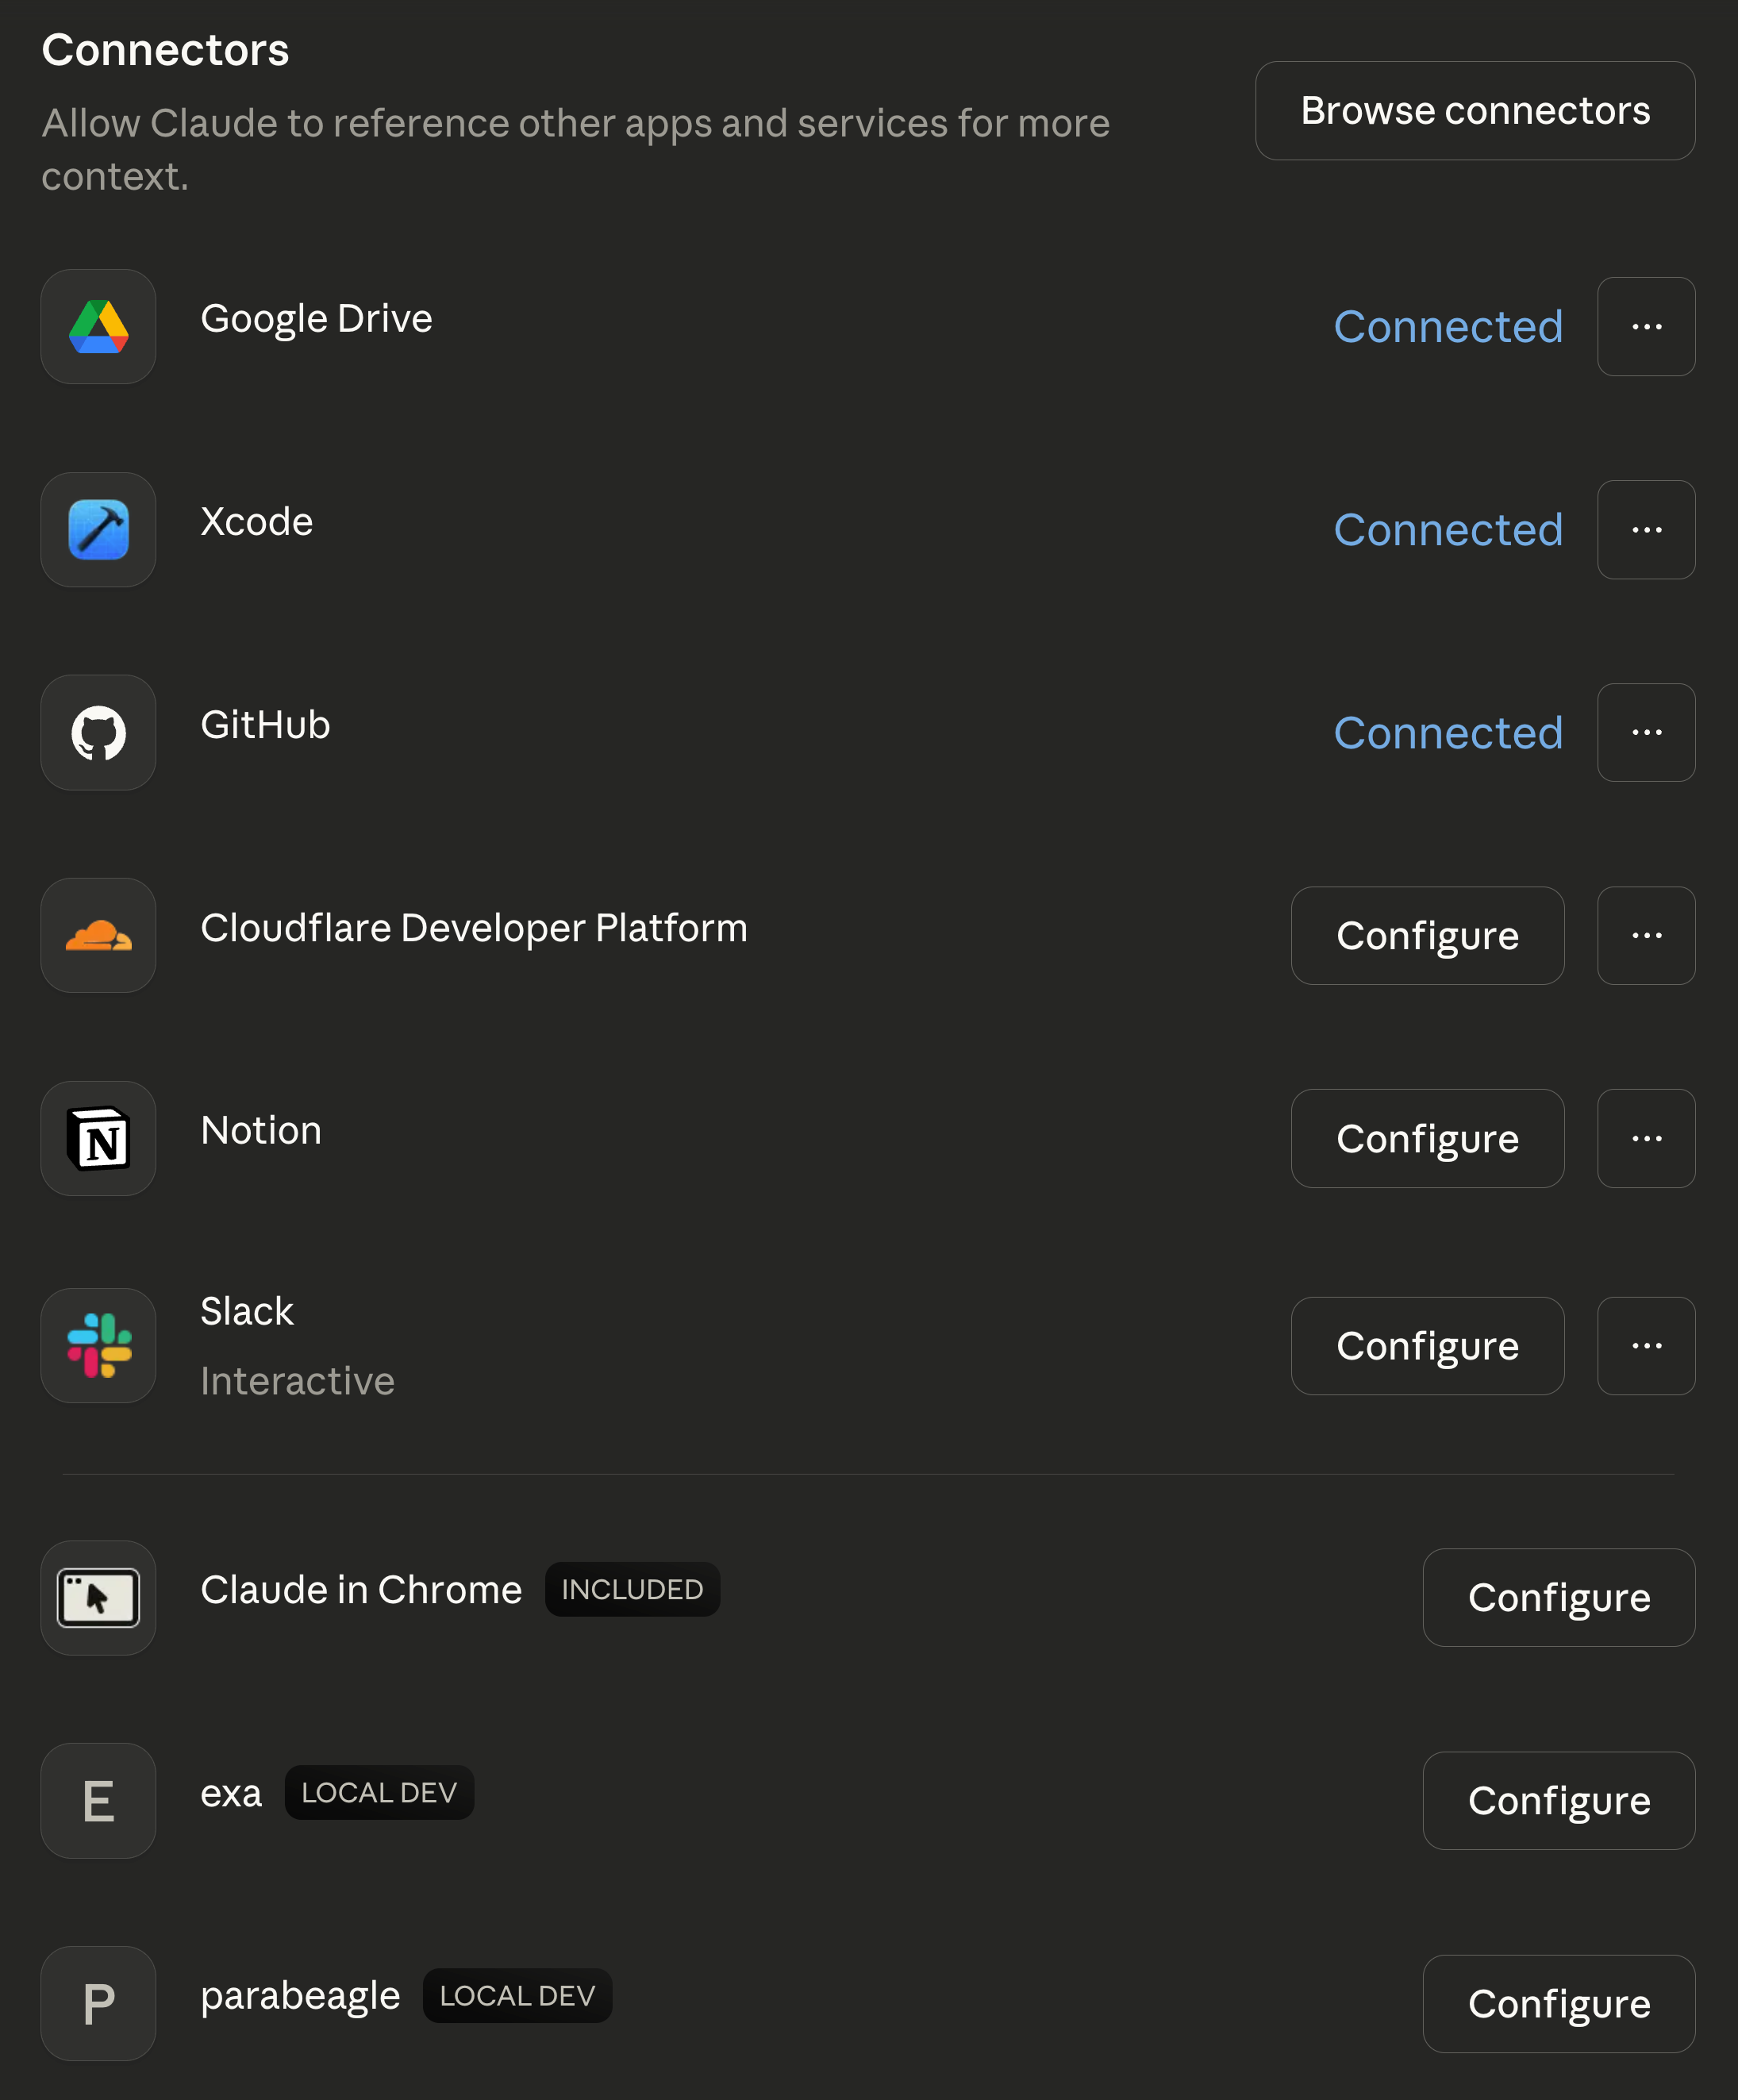Open Xcode's more options menu
Viewport: 1738px width, 2100px height.
(1646, 530)
